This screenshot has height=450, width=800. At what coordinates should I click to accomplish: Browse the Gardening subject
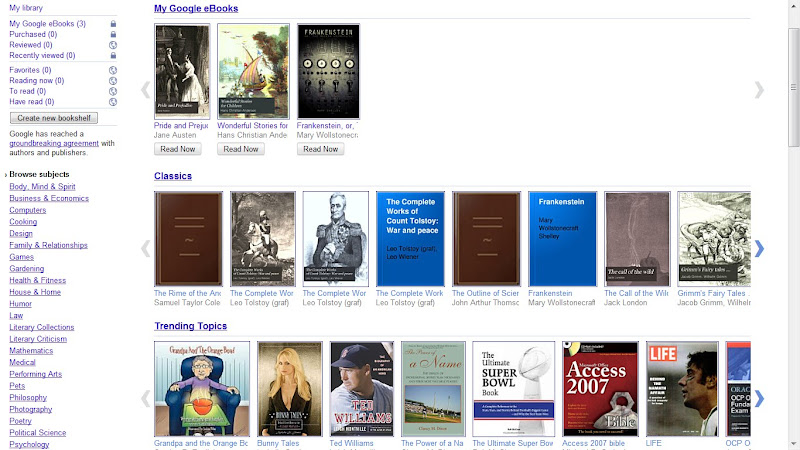click(27, 269)
